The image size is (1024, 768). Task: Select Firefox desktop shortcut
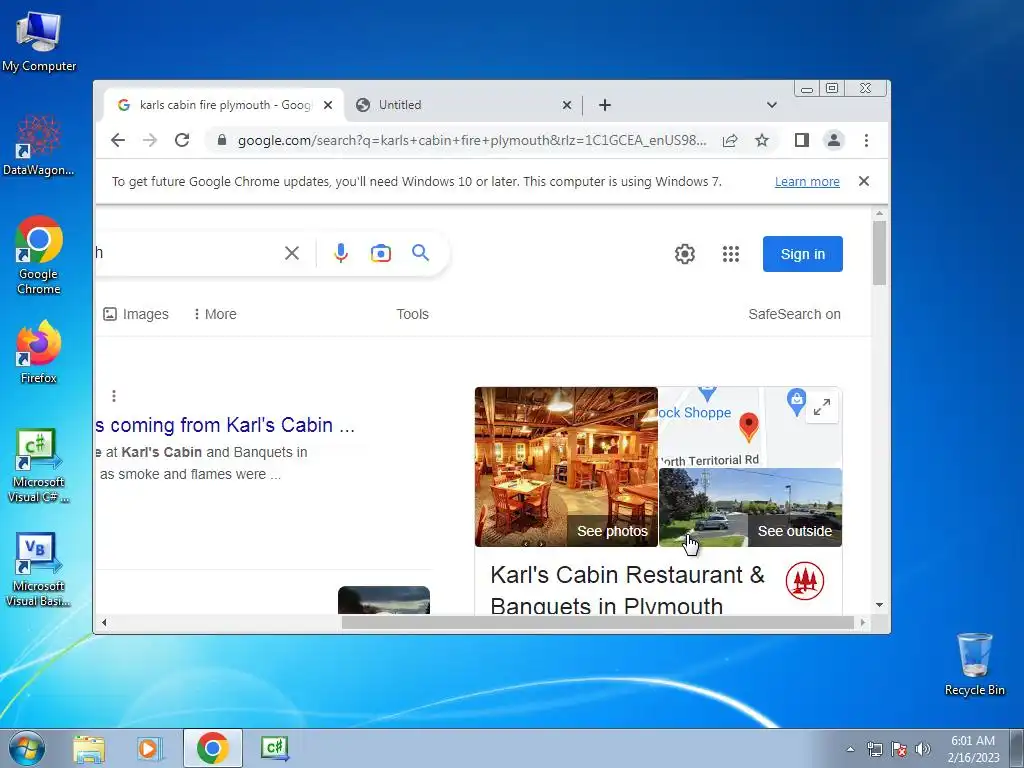39,351
